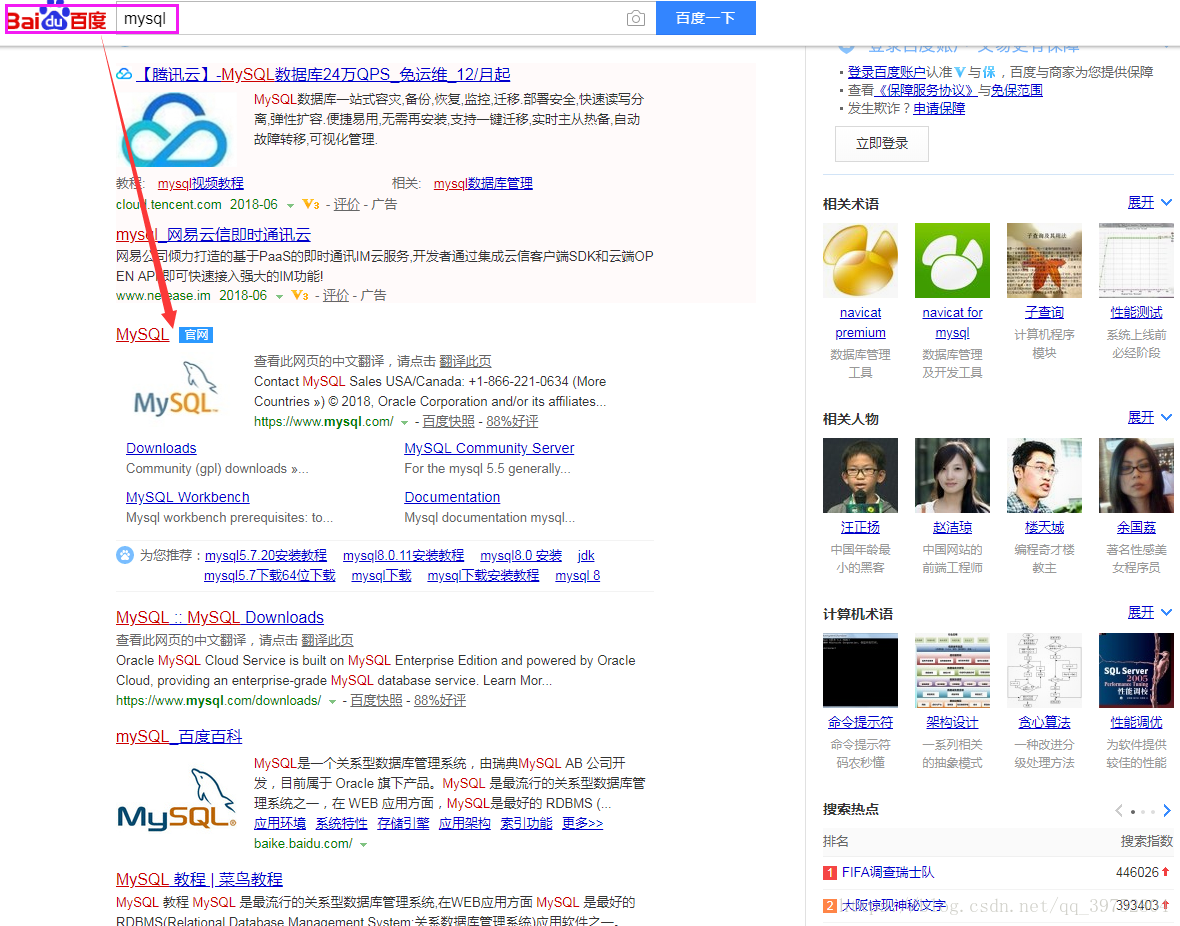Open dropdown arrow after baike.baidu.com/

click(x=363, y=845)
